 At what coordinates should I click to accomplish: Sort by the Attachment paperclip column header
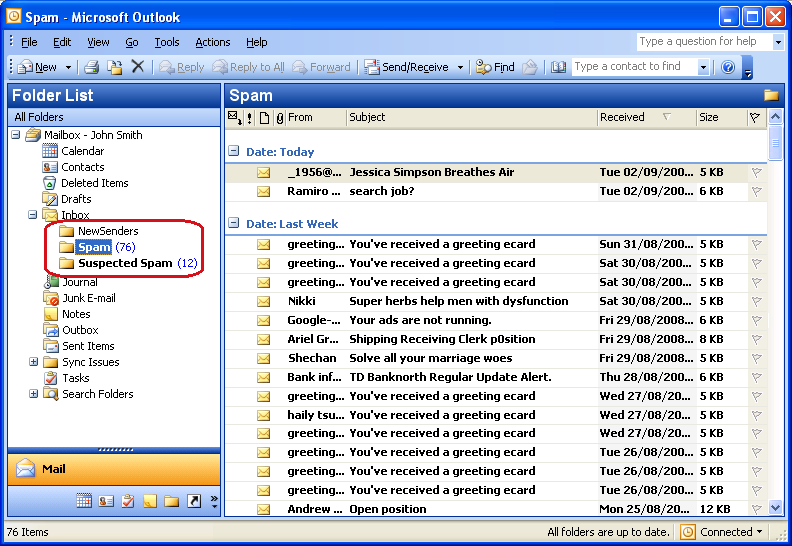279,118
